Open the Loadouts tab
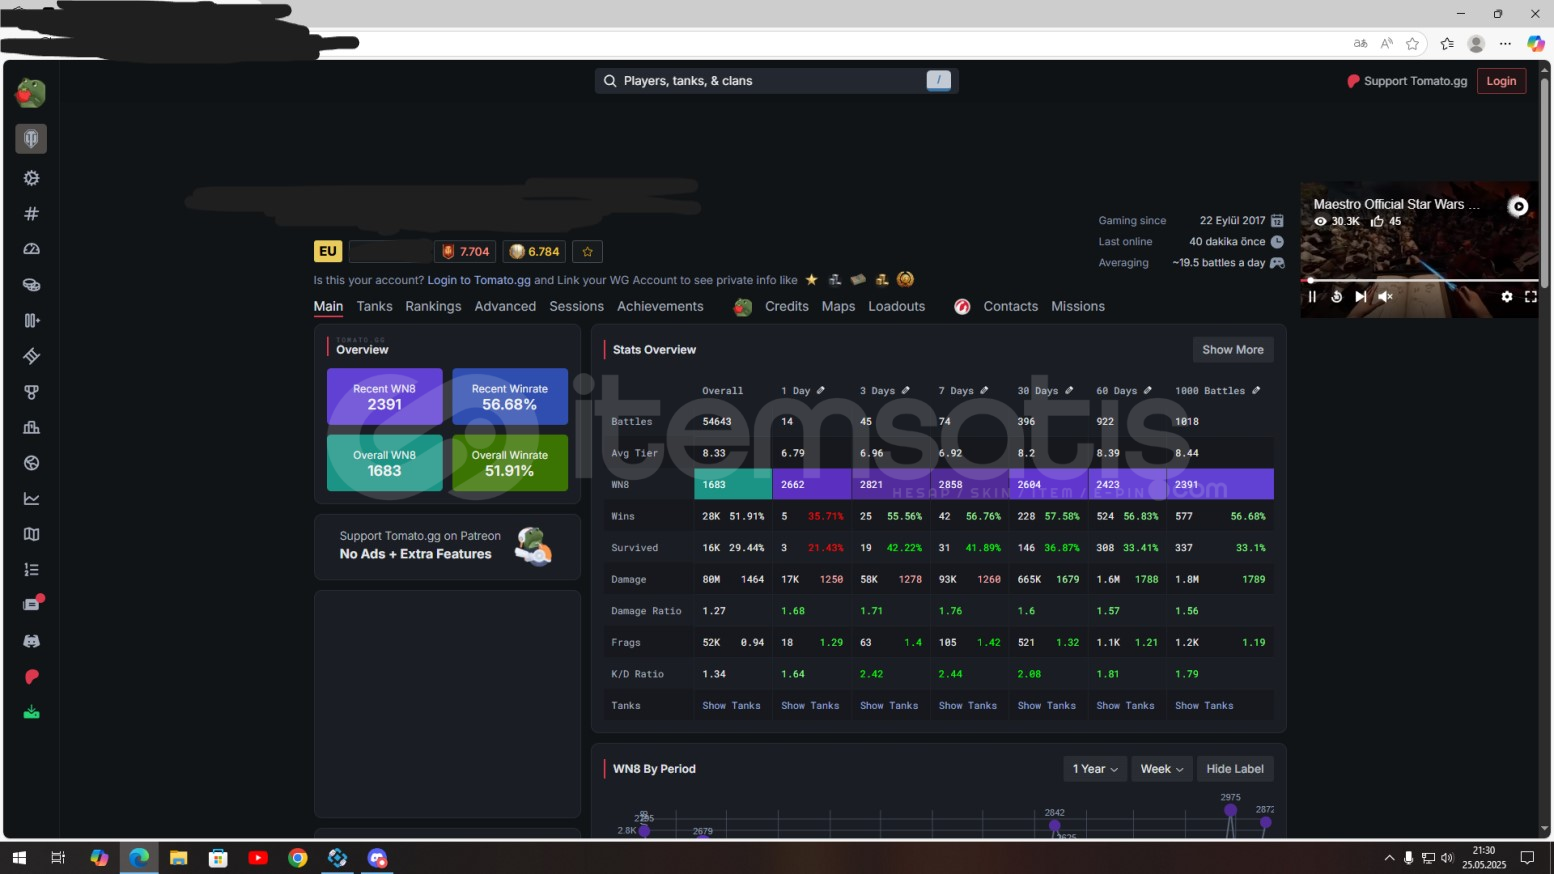The image size is (1554, 874). 896,307
